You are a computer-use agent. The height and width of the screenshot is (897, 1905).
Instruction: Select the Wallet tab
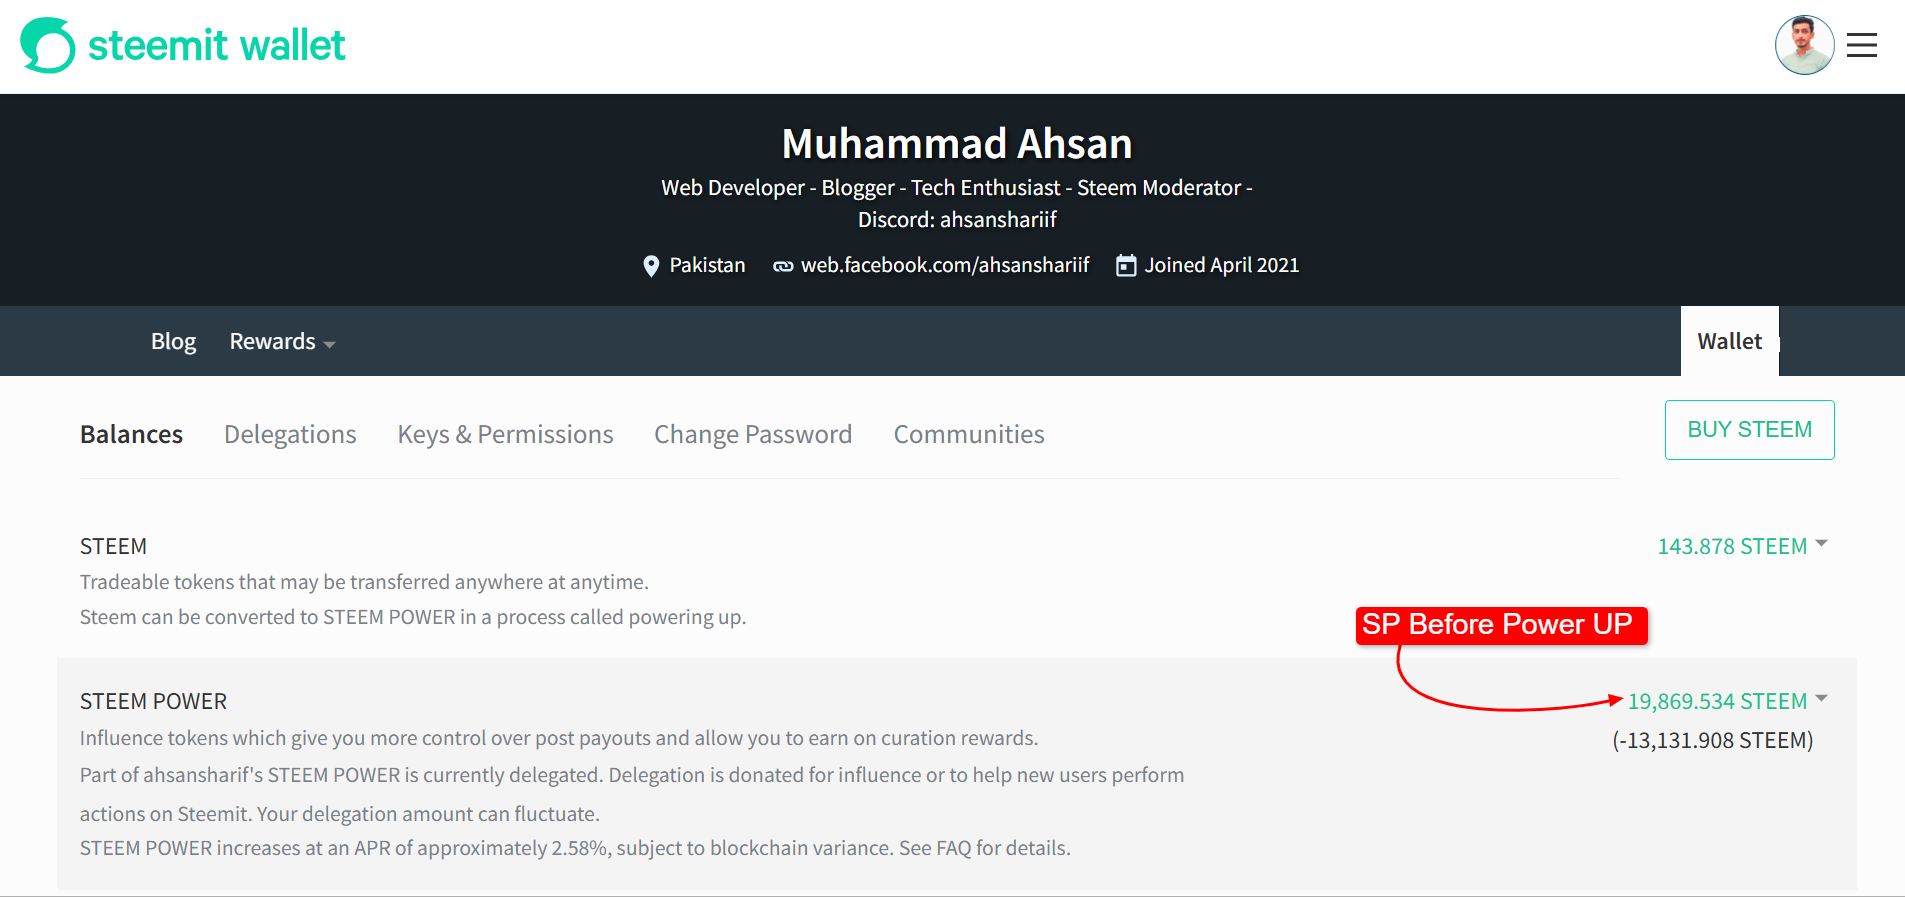coord(1729,341)
